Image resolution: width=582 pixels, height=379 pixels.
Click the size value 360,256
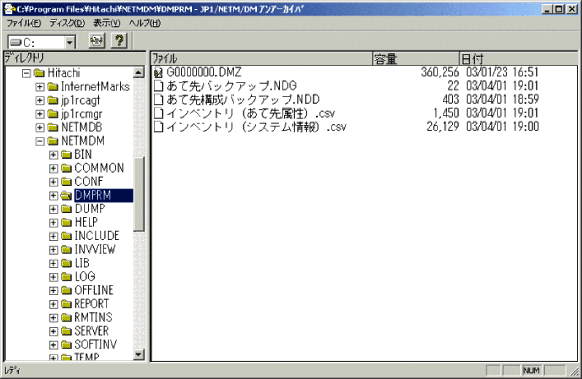point(440,72)
